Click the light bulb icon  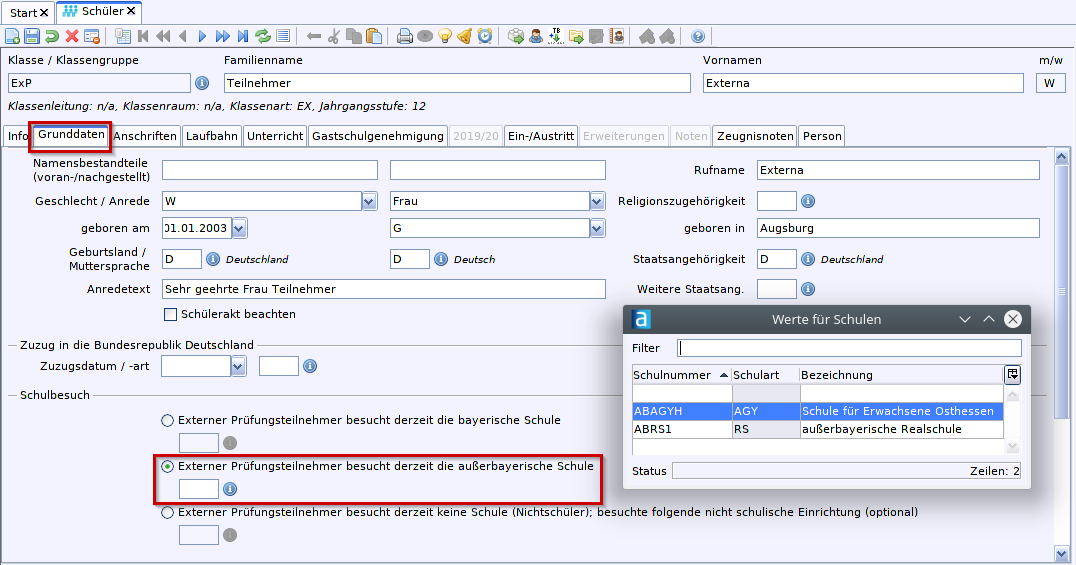pos(445,36)
